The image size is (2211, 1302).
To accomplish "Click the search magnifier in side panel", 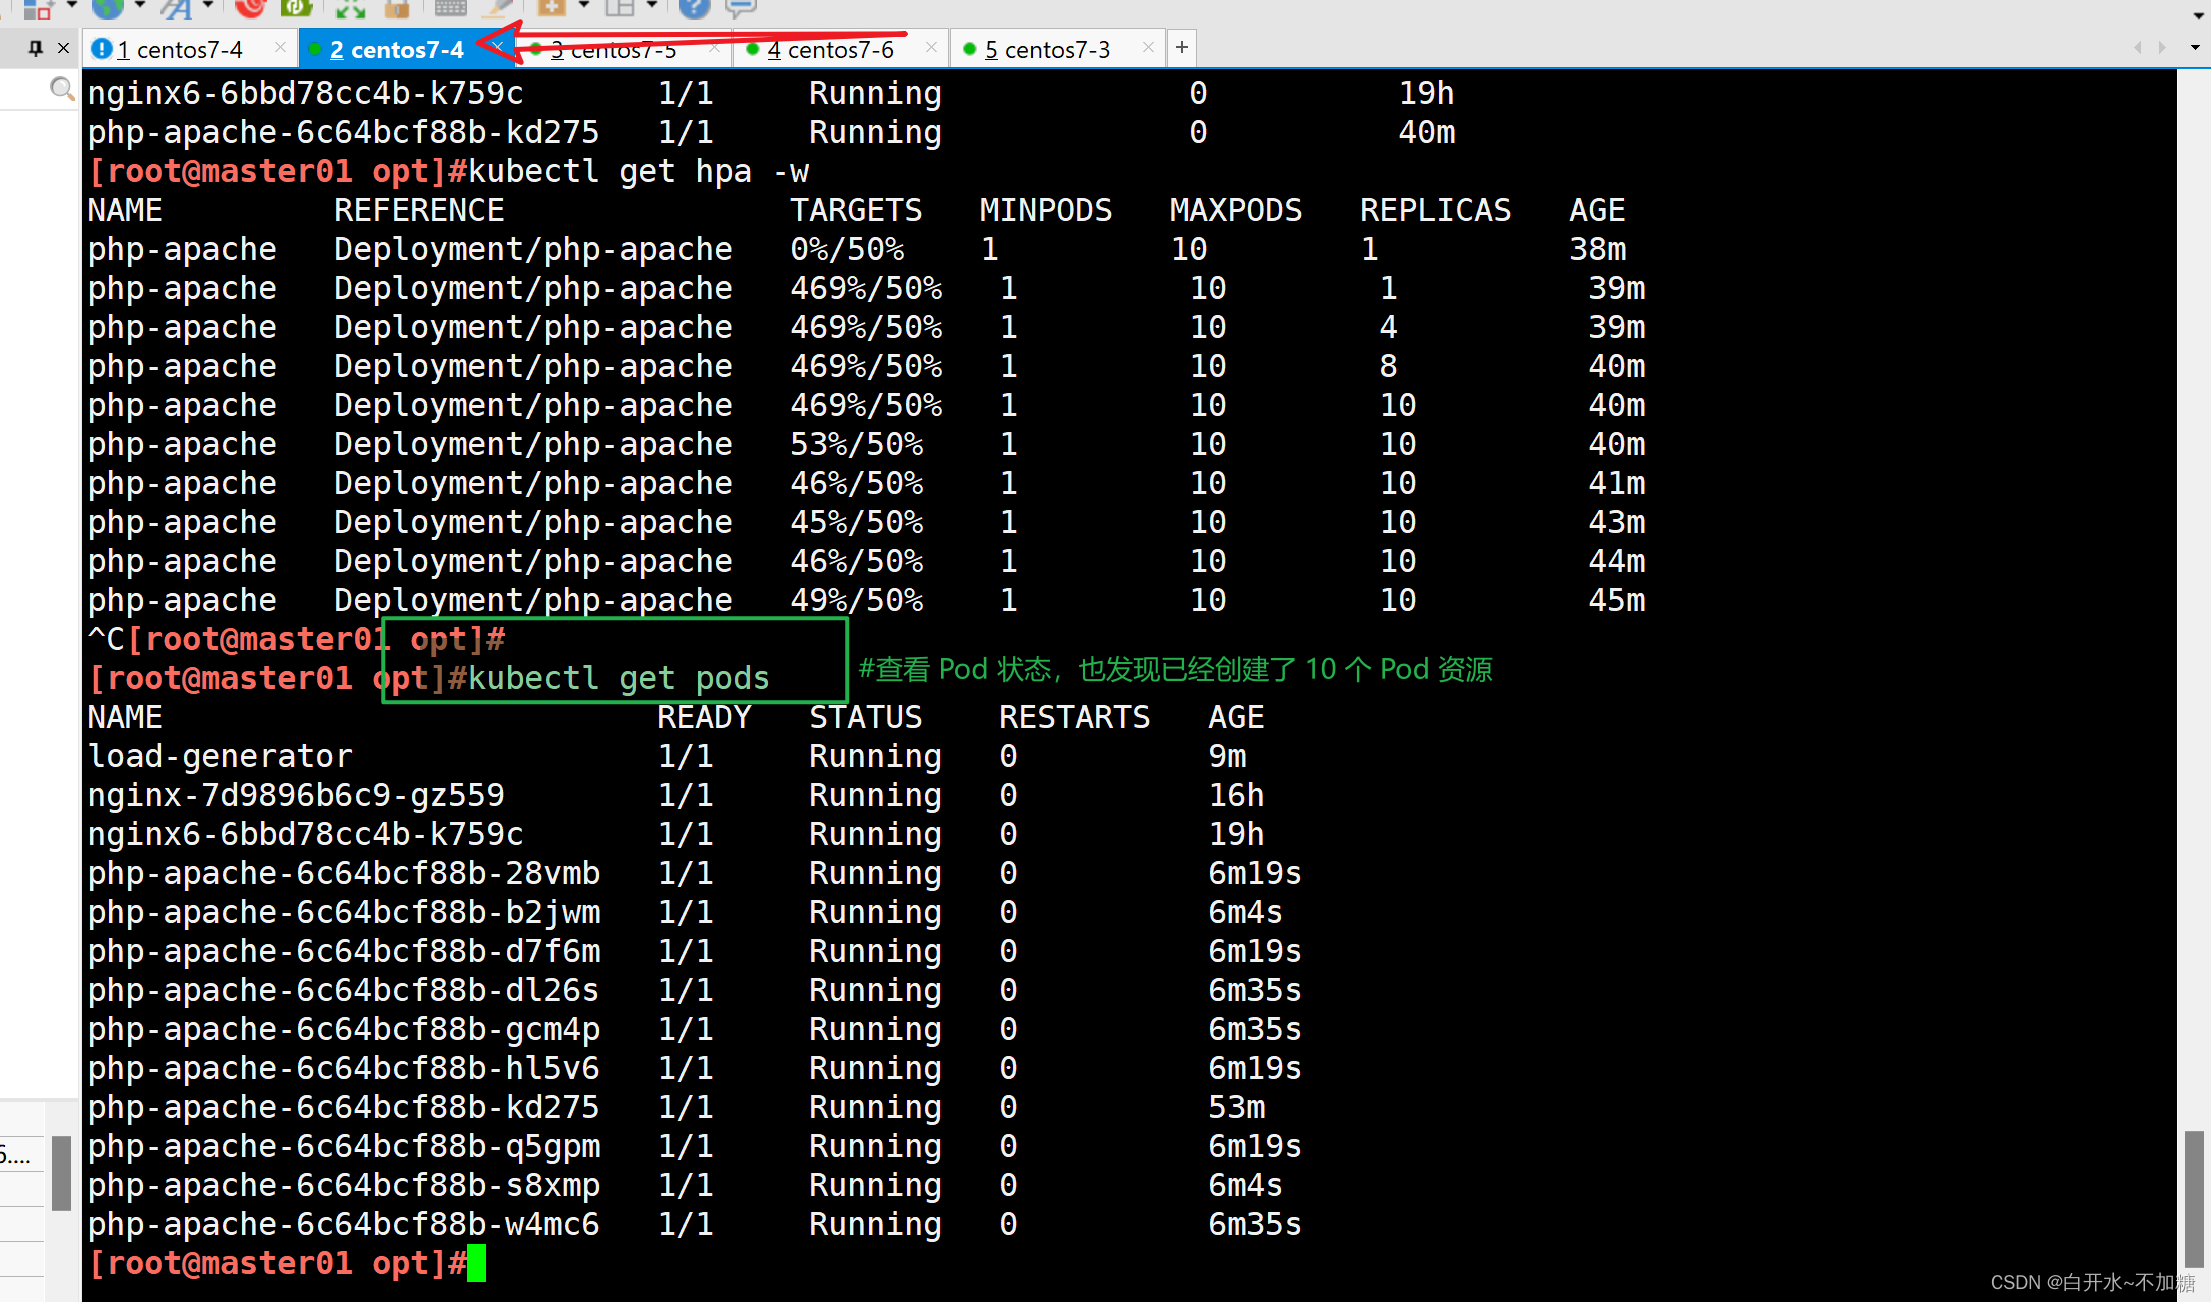I will 62,89.
